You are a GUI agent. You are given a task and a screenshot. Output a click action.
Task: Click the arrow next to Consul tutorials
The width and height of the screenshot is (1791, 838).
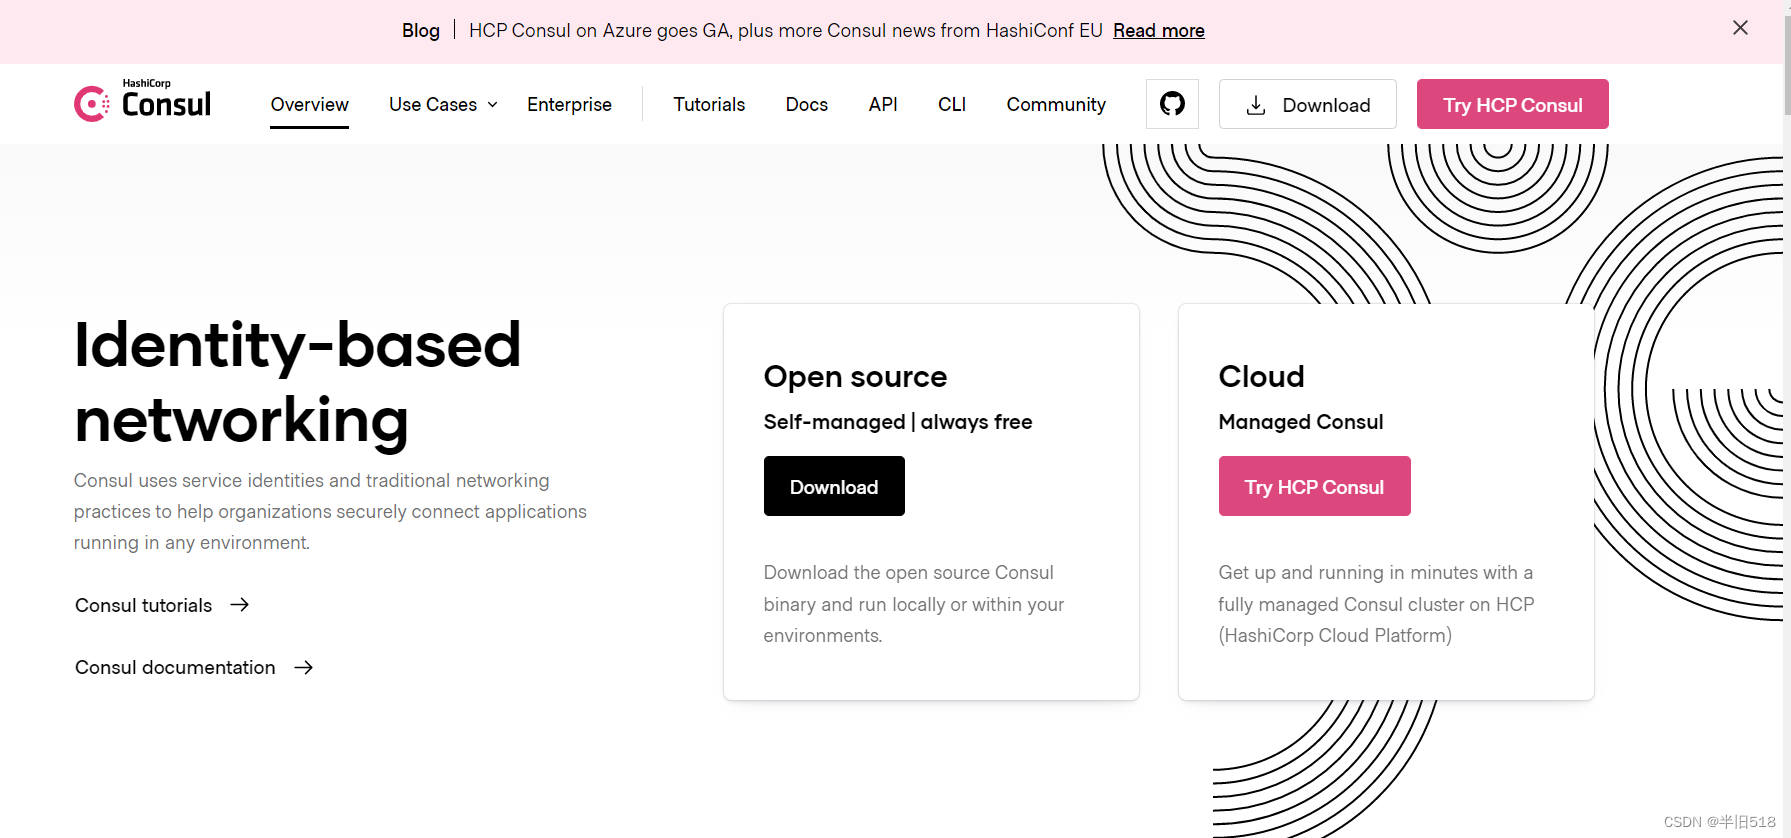(240, 605)
